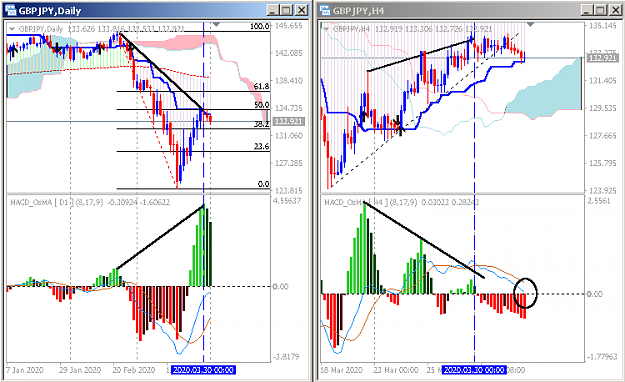Image resolution: width=625 pixels, height=382 pixels.
Task: Click the 127.385 price axis value
Action: coord(289,163)
